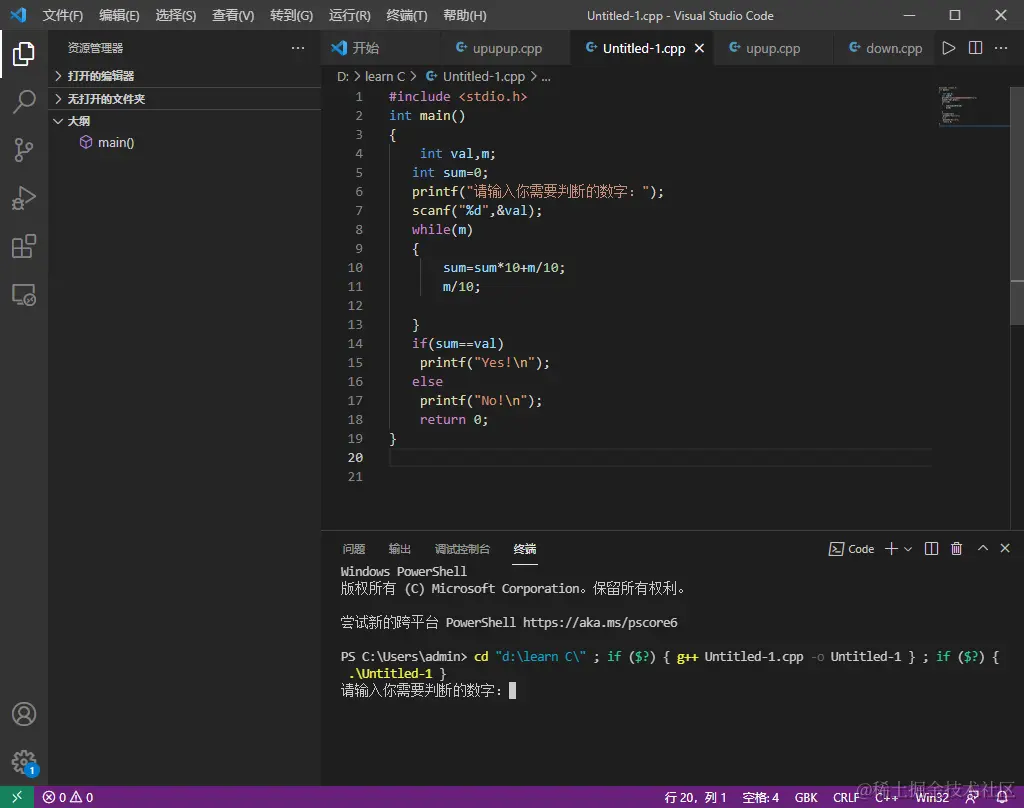This screenshot has height=808, width=1024.
Task: Open the Manage settings gear
Action: tap(24, 762)
